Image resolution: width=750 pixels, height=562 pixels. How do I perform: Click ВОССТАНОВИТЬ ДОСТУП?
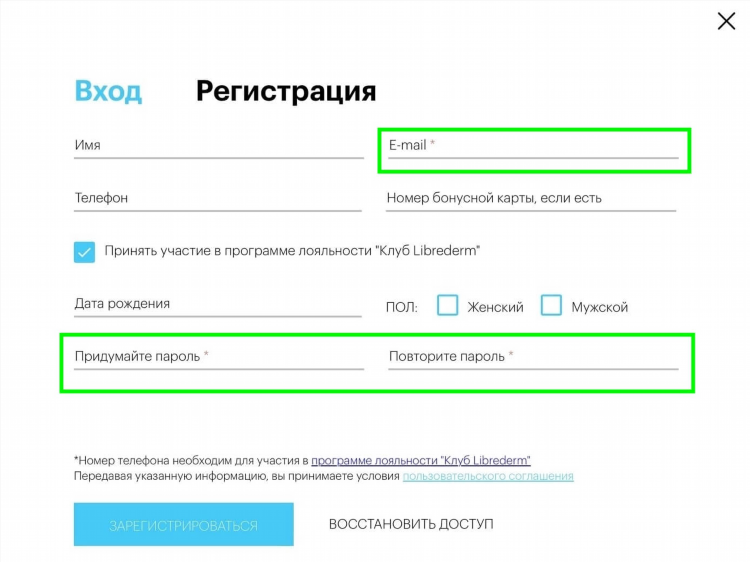click(411, 524)
